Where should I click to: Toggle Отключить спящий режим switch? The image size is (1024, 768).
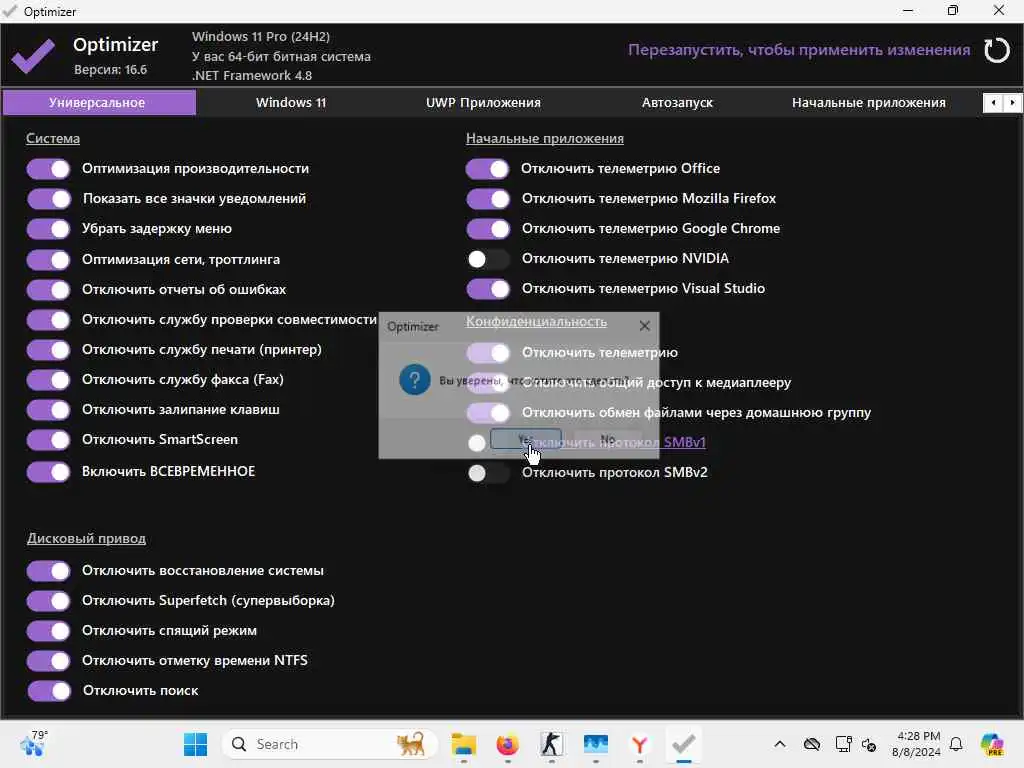click(x=48, y=631)
